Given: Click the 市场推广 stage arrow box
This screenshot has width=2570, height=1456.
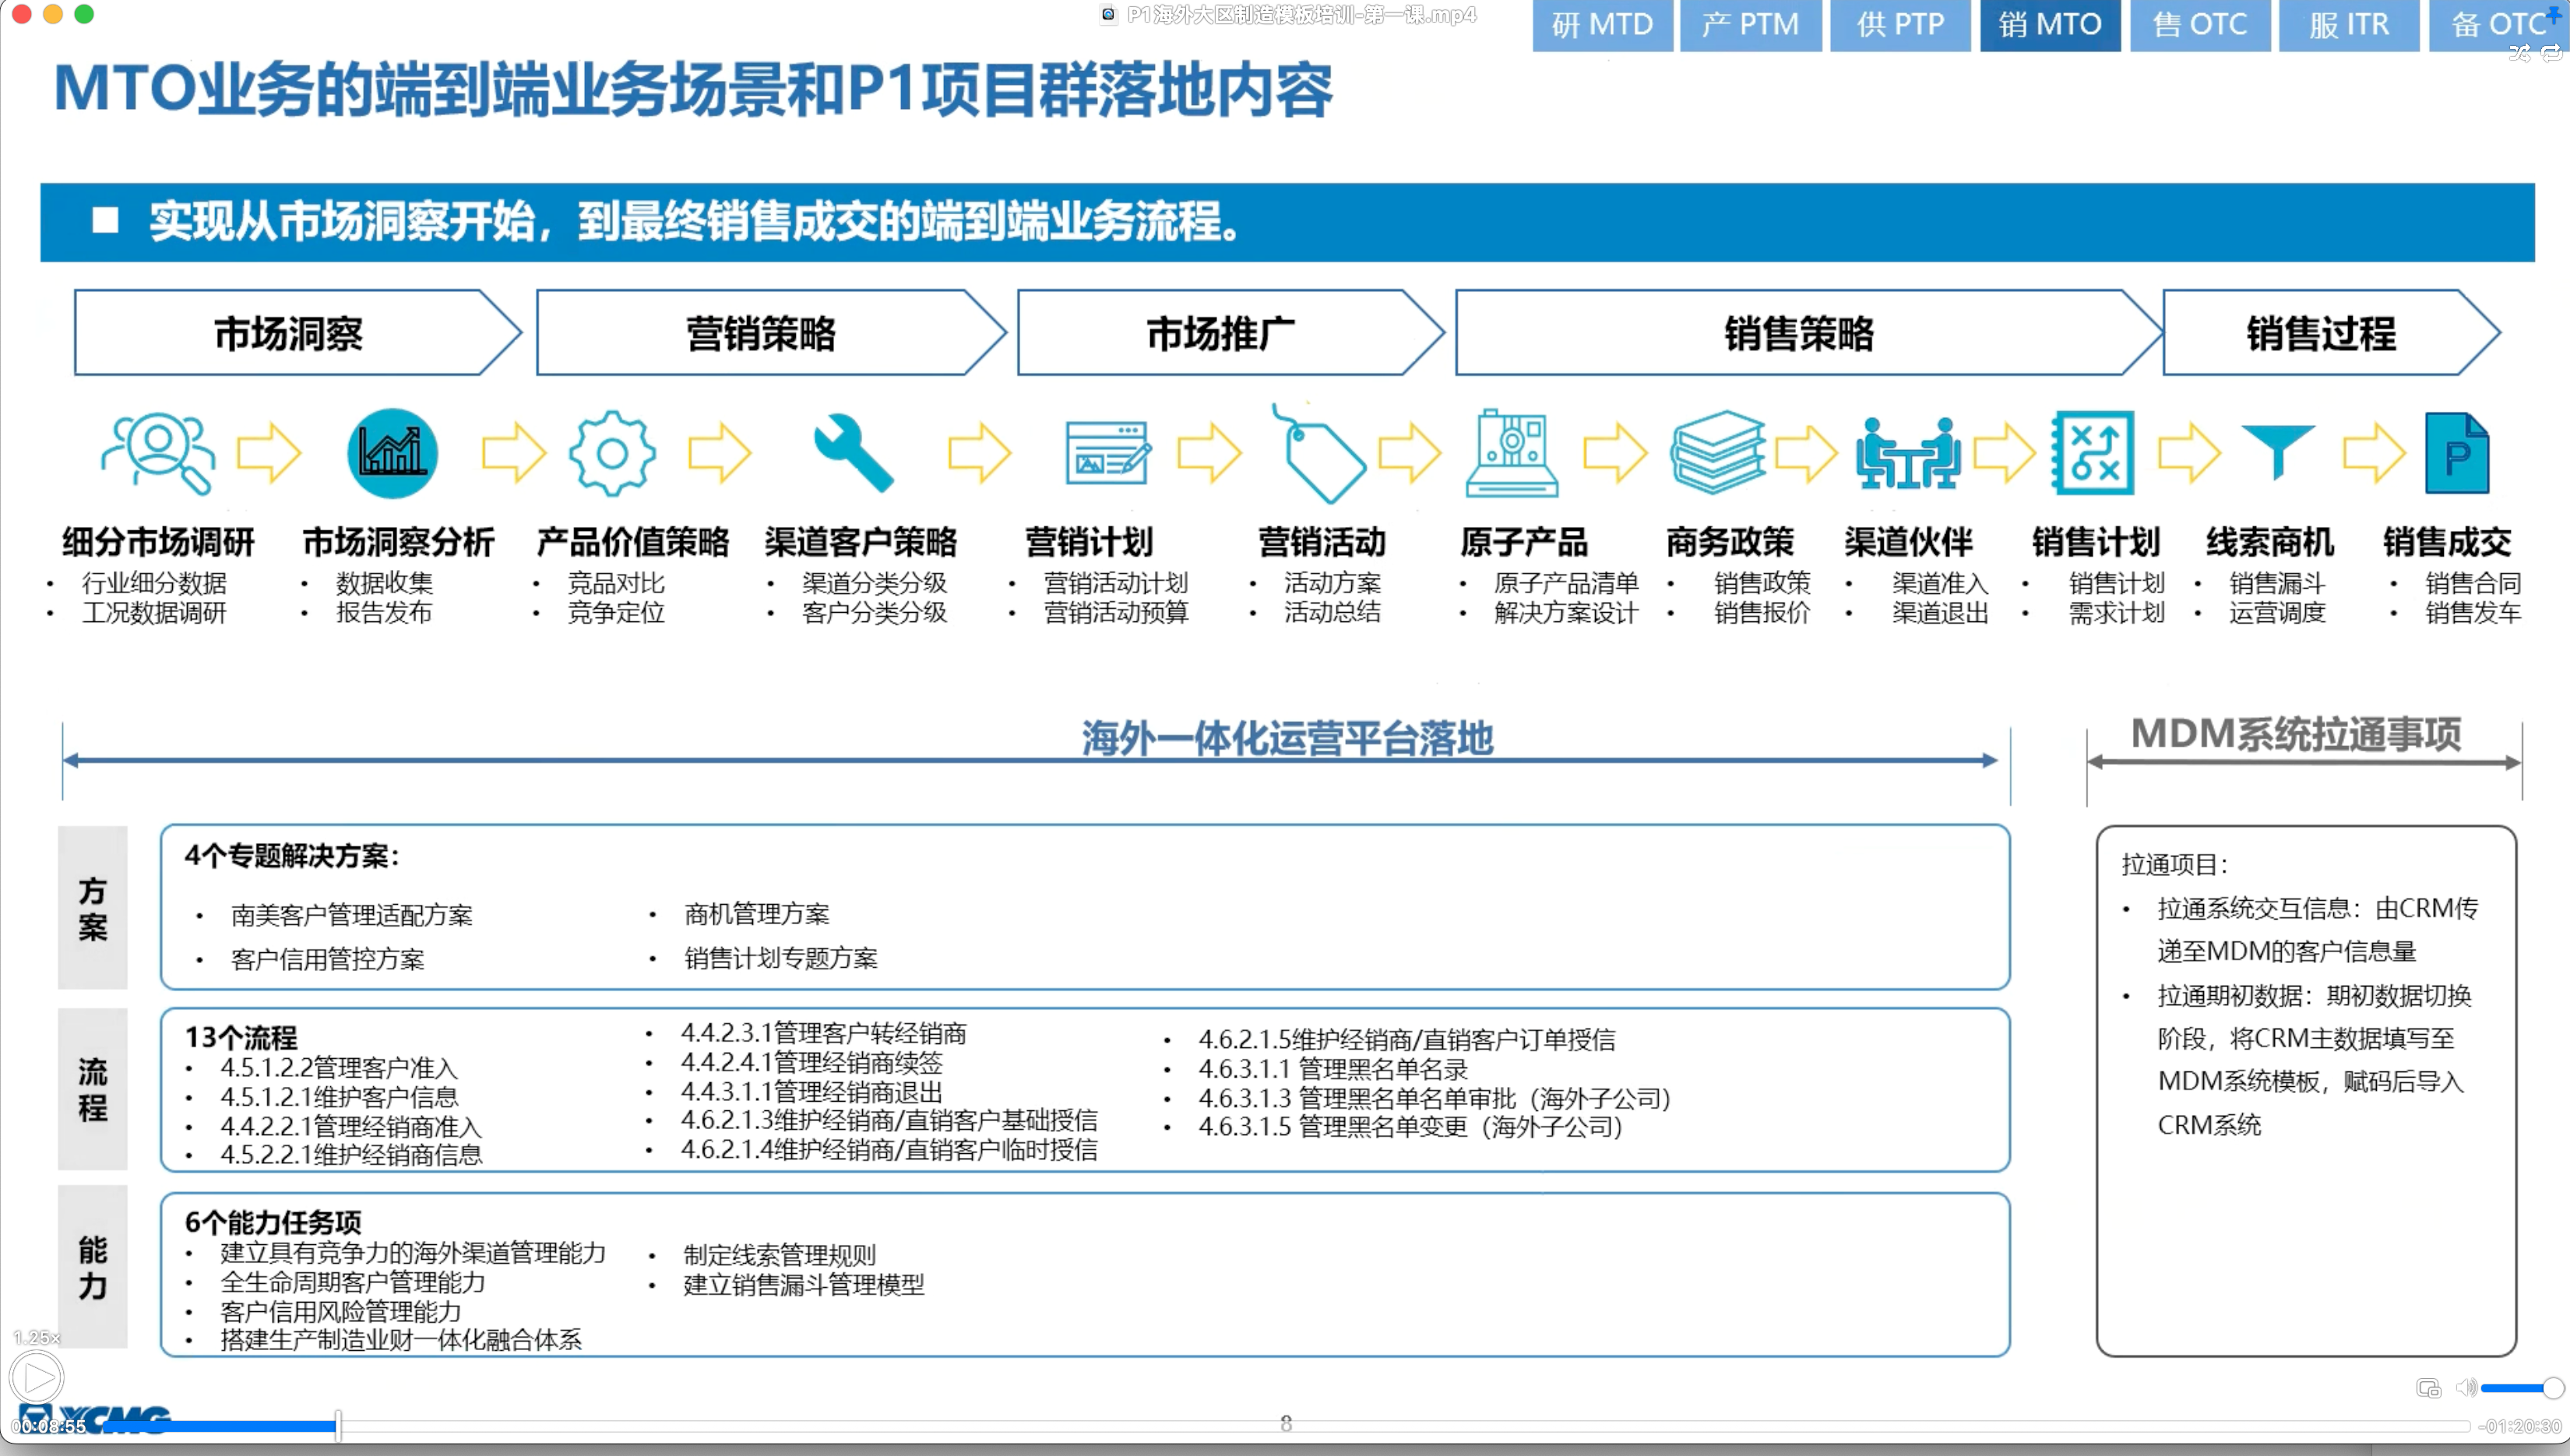Looking at the screenshot, I should pos(1231,333).
